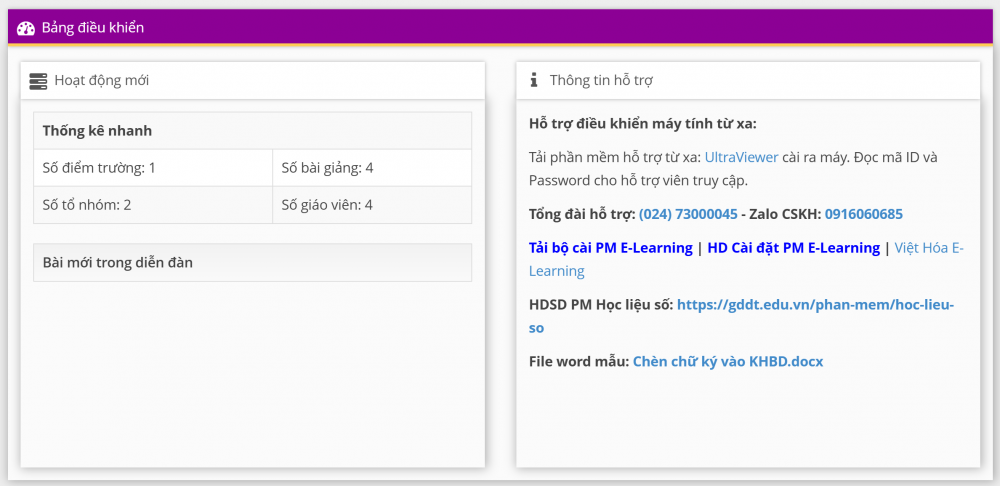Follow the Việt Hóa E-Learning link

coord(928,248)
